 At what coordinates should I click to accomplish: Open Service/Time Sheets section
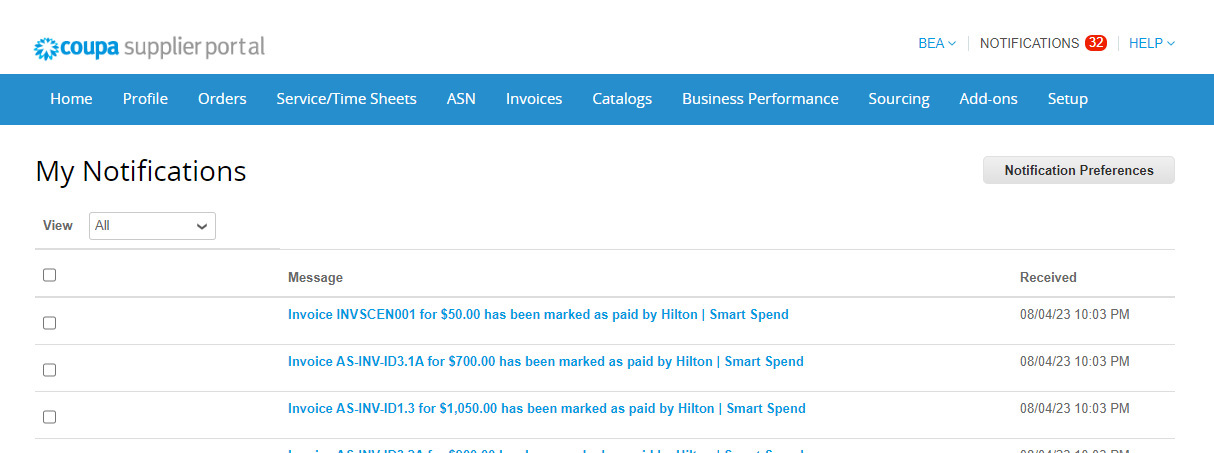346,99
